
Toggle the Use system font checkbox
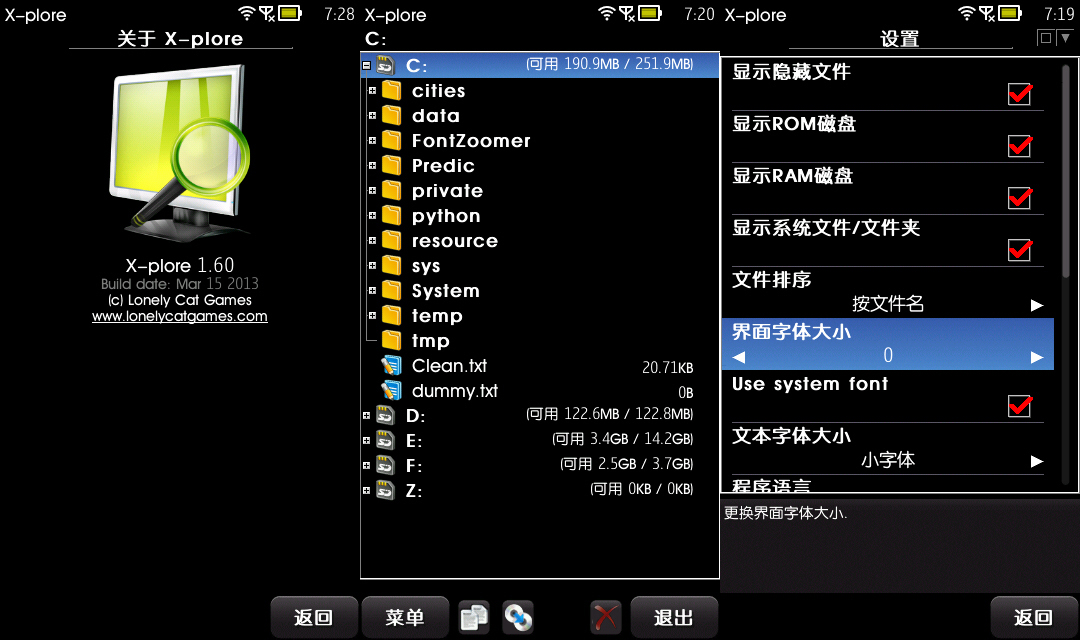point(1019,406)
